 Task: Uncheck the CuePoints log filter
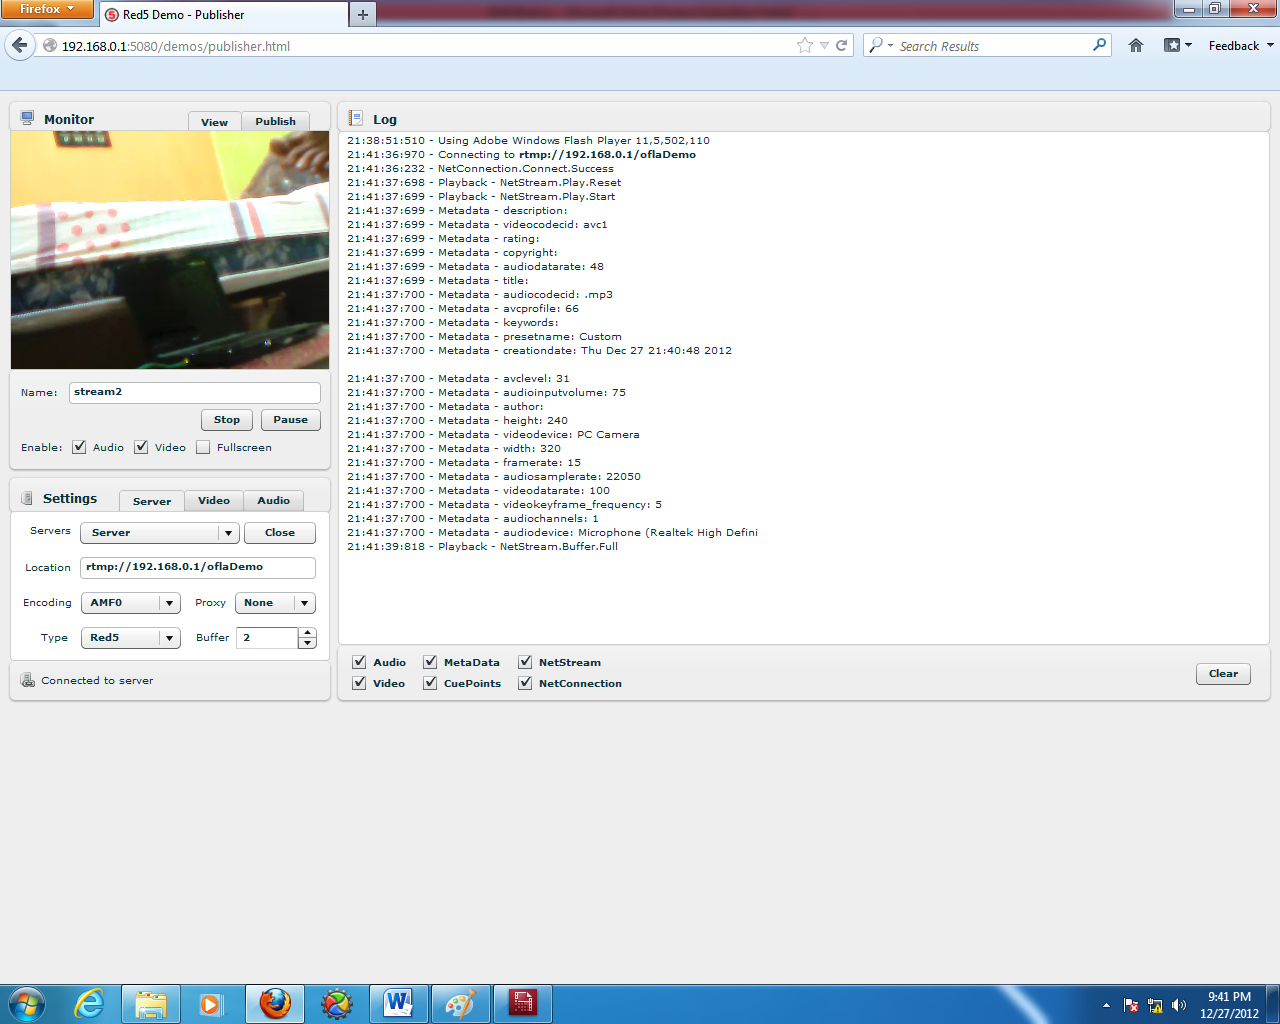429,682
